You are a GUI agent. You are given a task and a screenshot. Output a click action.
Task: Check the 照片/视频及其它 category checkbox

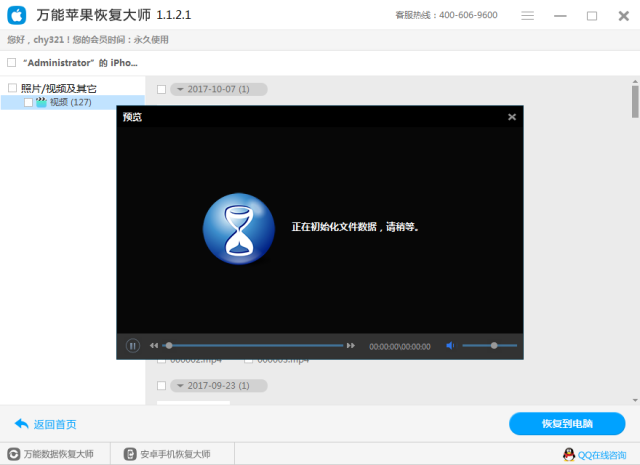[x=12, y=88]
